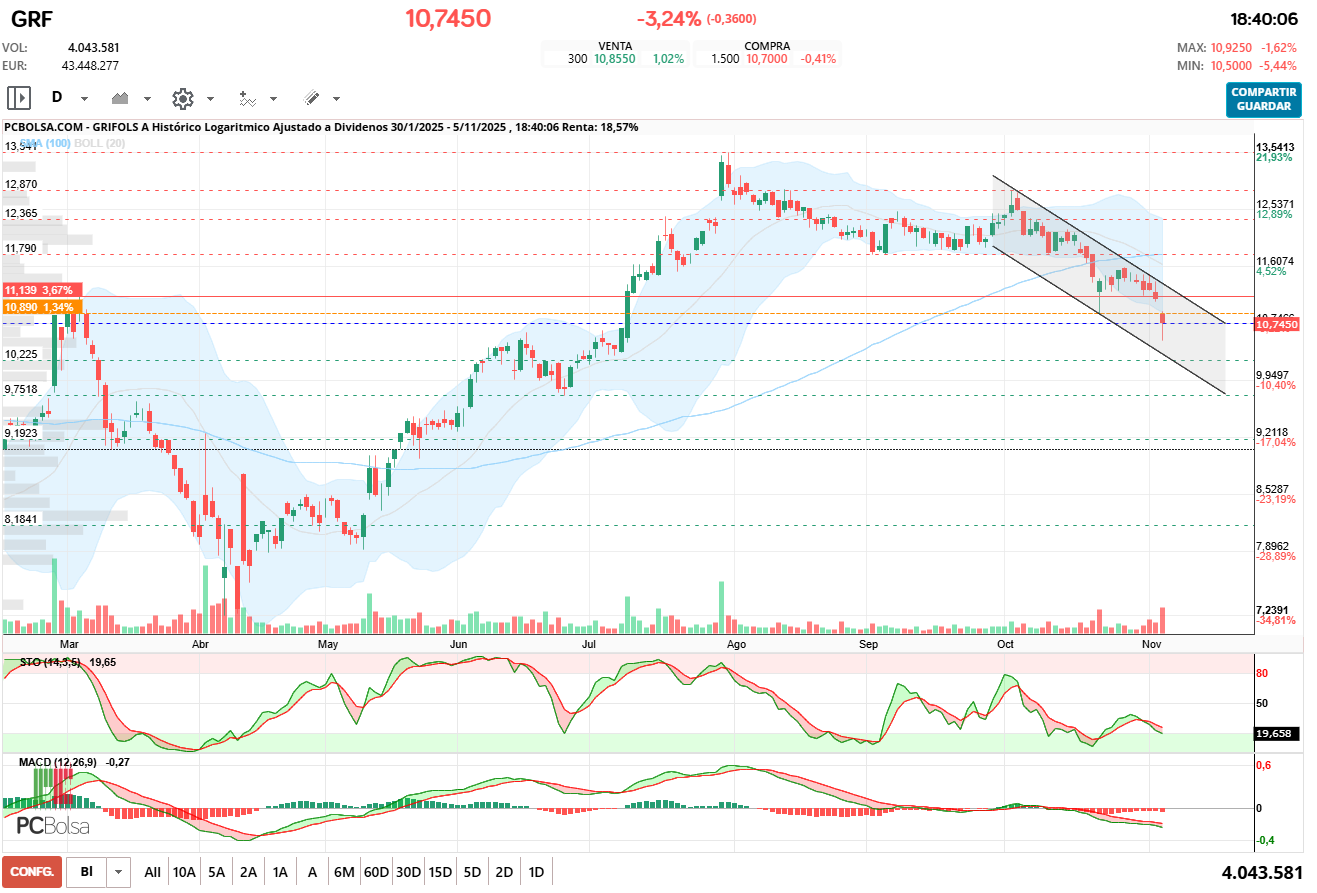Click the BOLL (20) indicator label
1317x893 pixels.
coord(99,143)
